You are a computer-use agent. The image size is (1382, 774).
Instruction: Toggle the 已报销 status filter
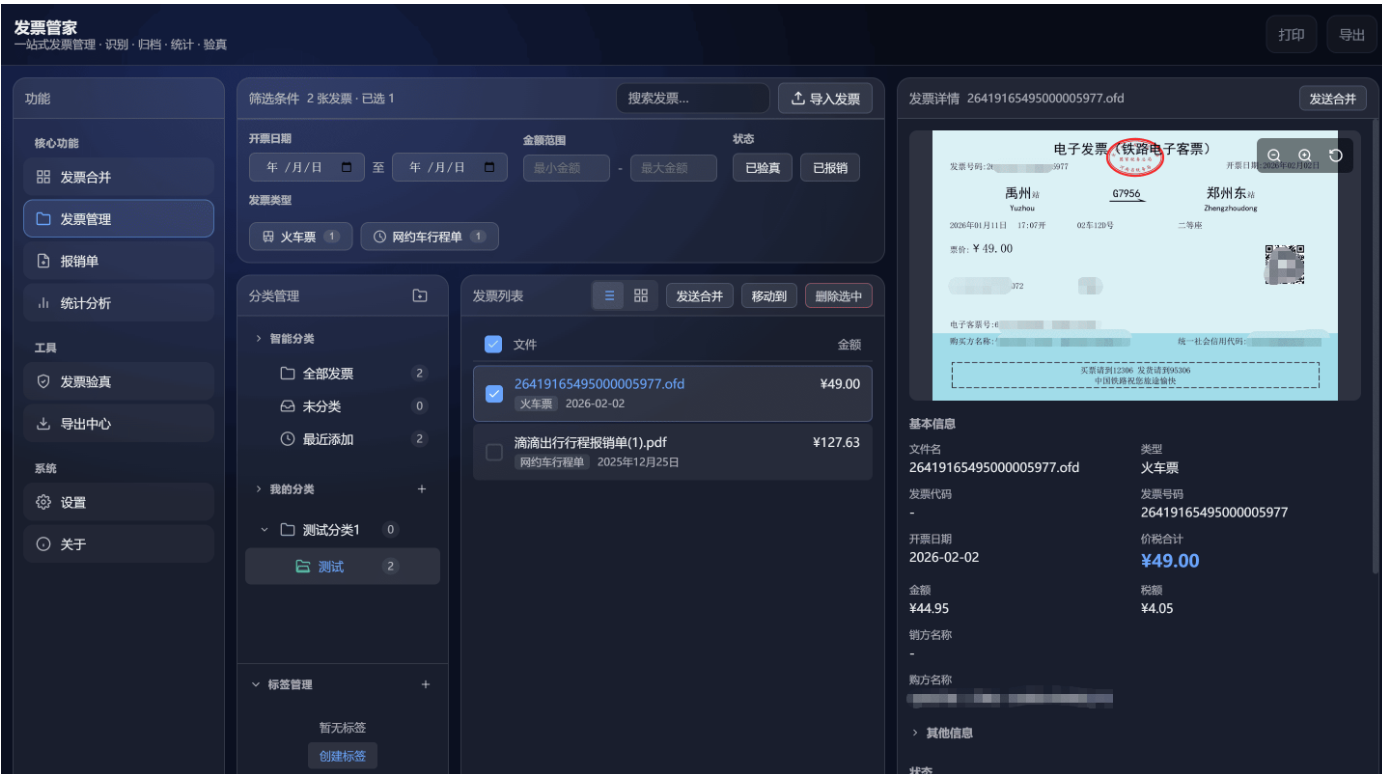click(x=831, y=167)
